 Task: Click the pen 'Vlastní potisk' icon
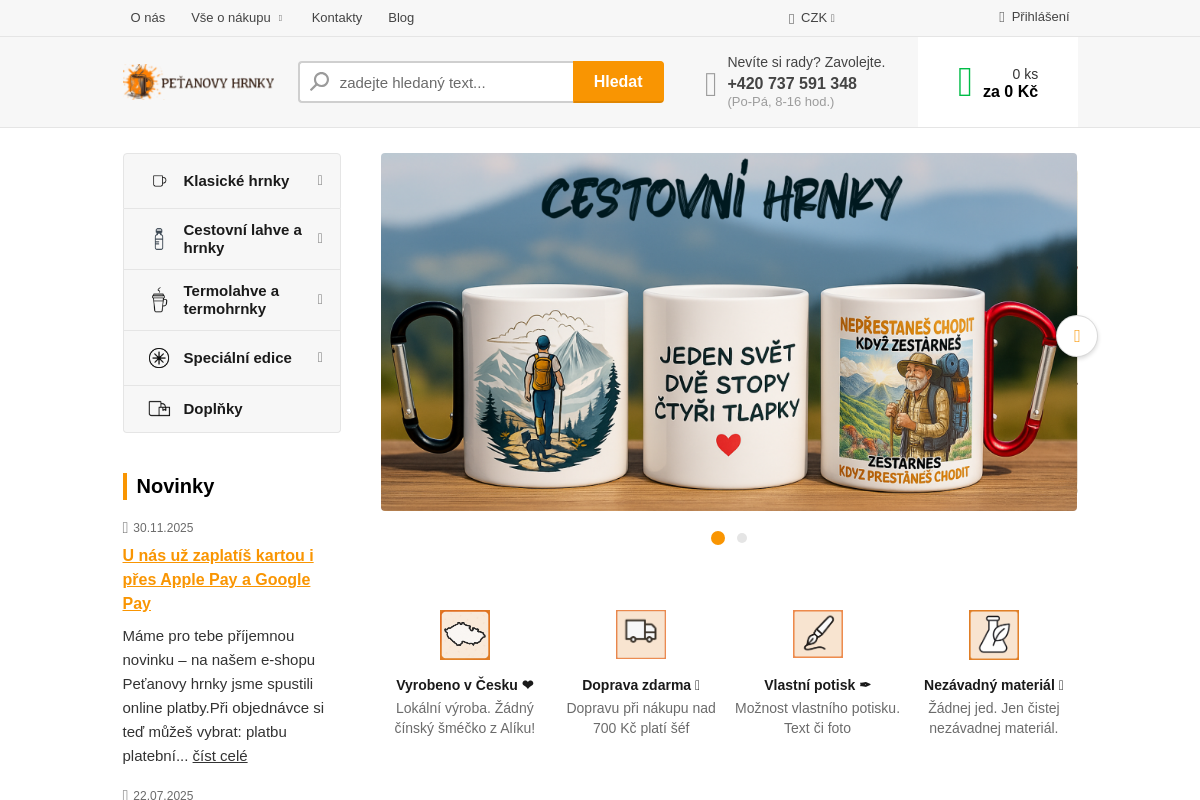(818, 635)
